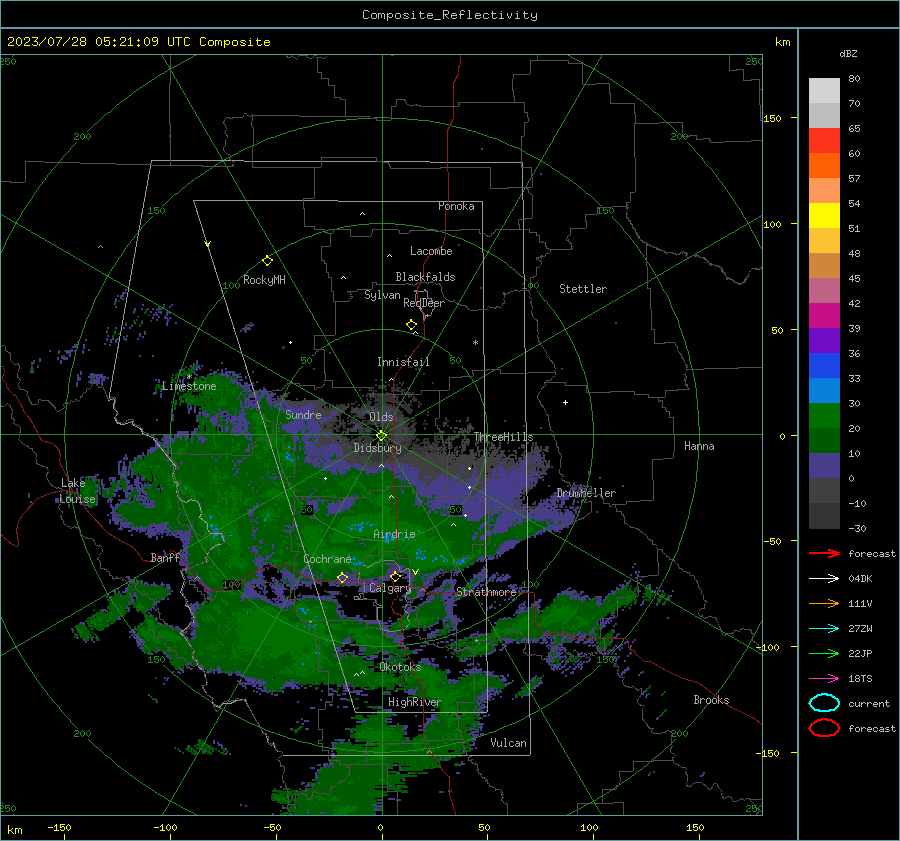Select the Lacombe label

[x=431, y=251]
